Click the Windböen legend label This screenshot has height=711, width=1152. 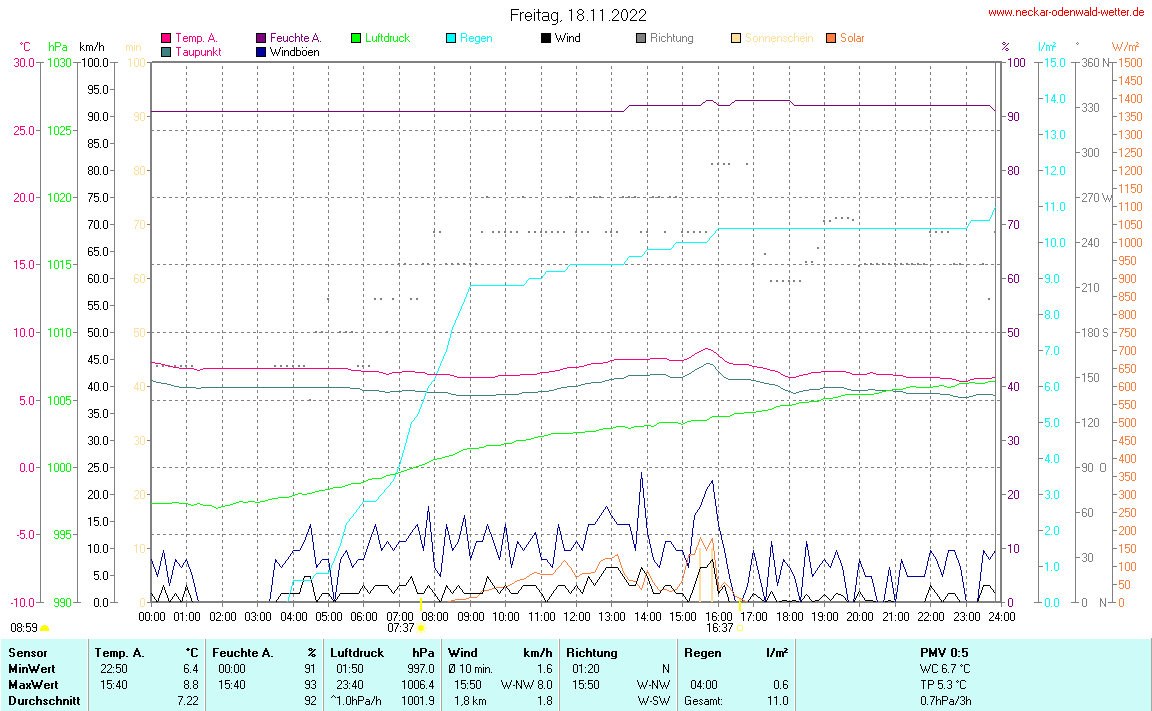(295, 52)
